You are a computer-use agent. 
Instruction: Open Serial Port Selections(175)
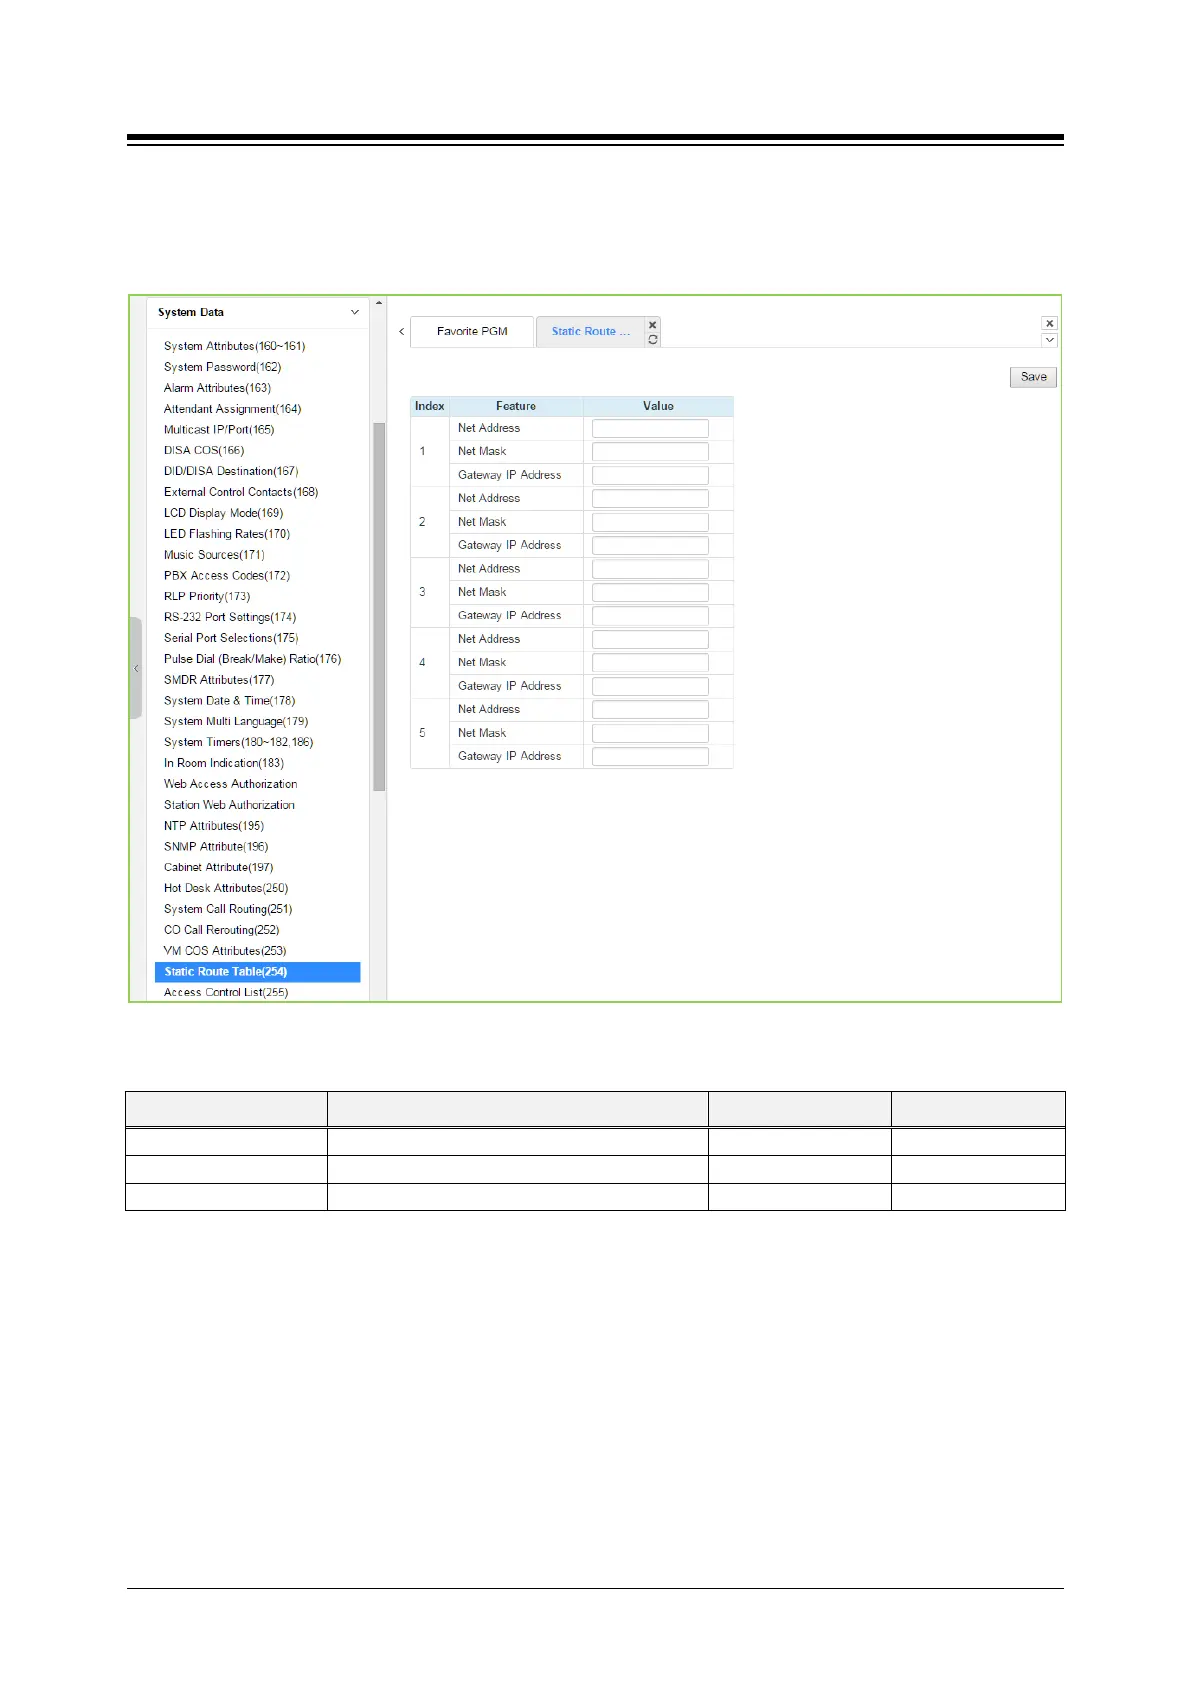231,638
